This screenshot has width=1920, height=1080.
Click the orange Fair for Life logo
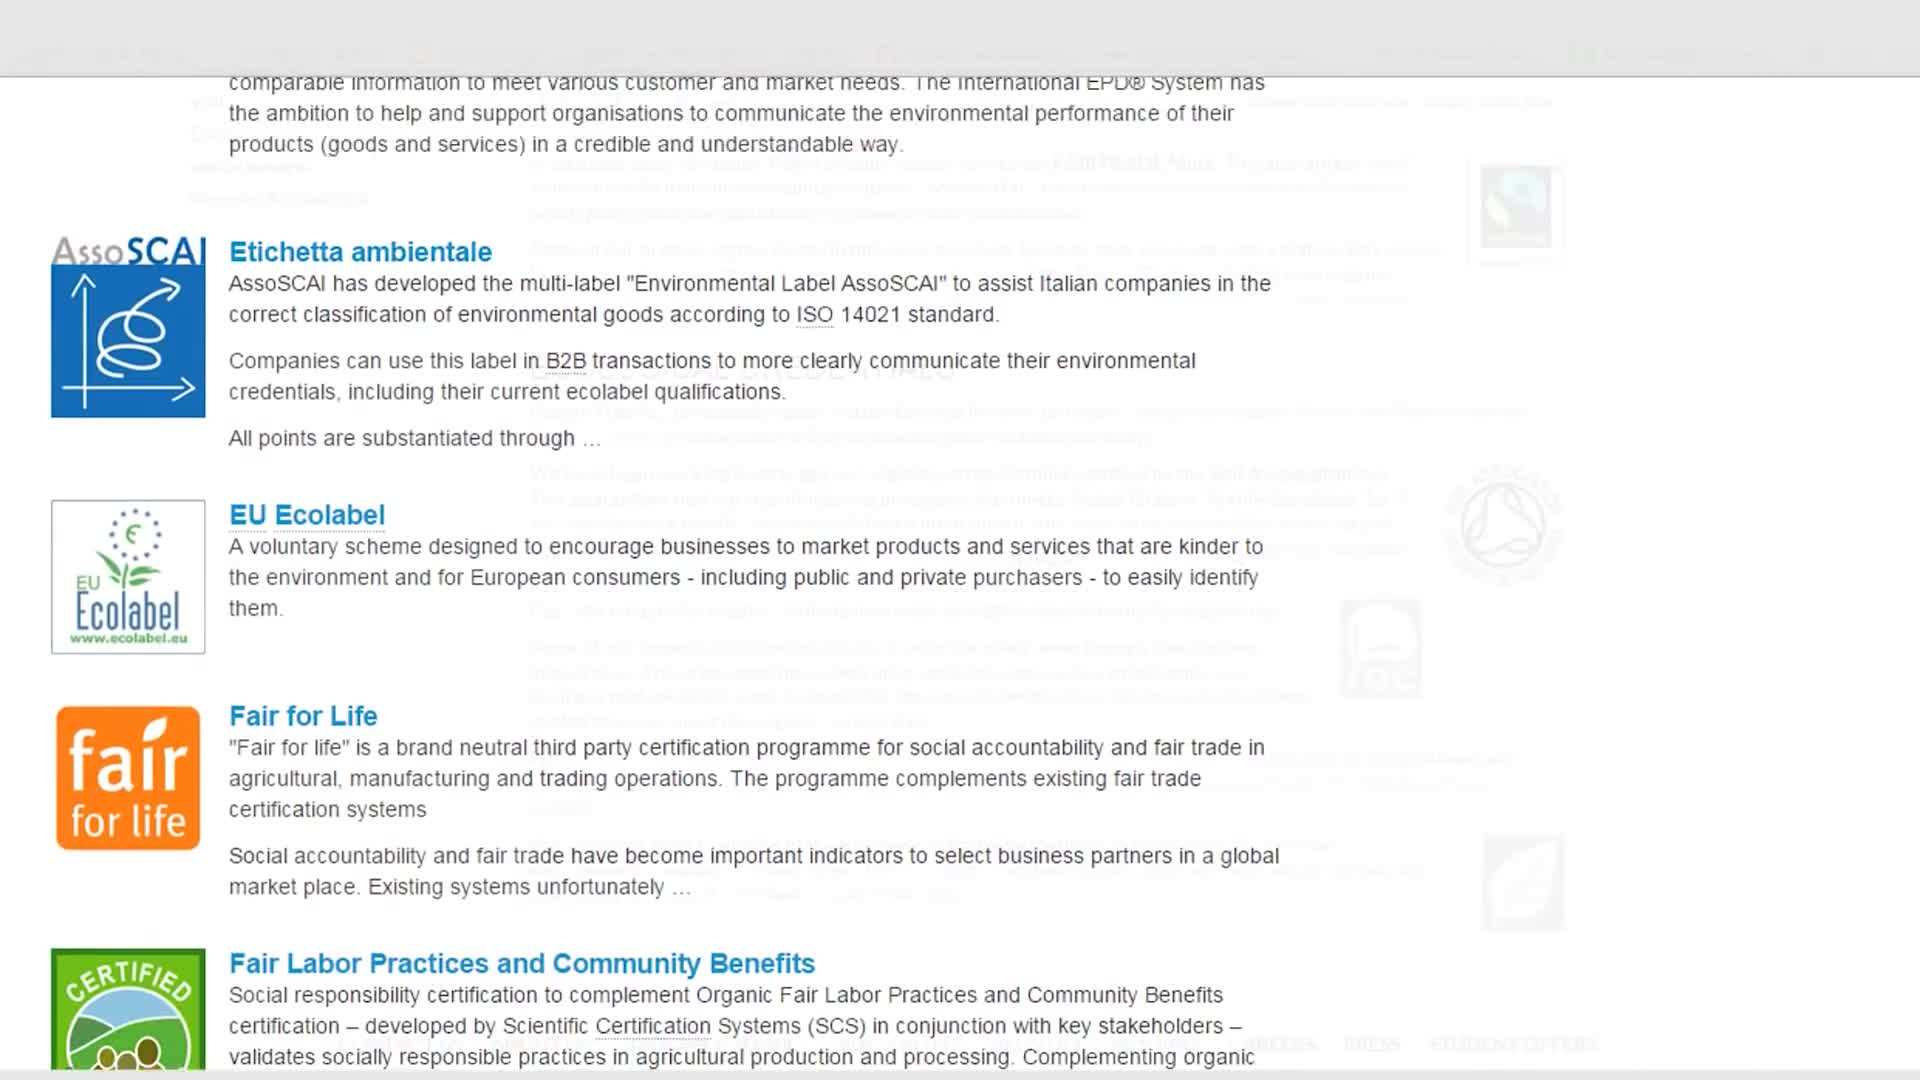click(x=128, y=778)
